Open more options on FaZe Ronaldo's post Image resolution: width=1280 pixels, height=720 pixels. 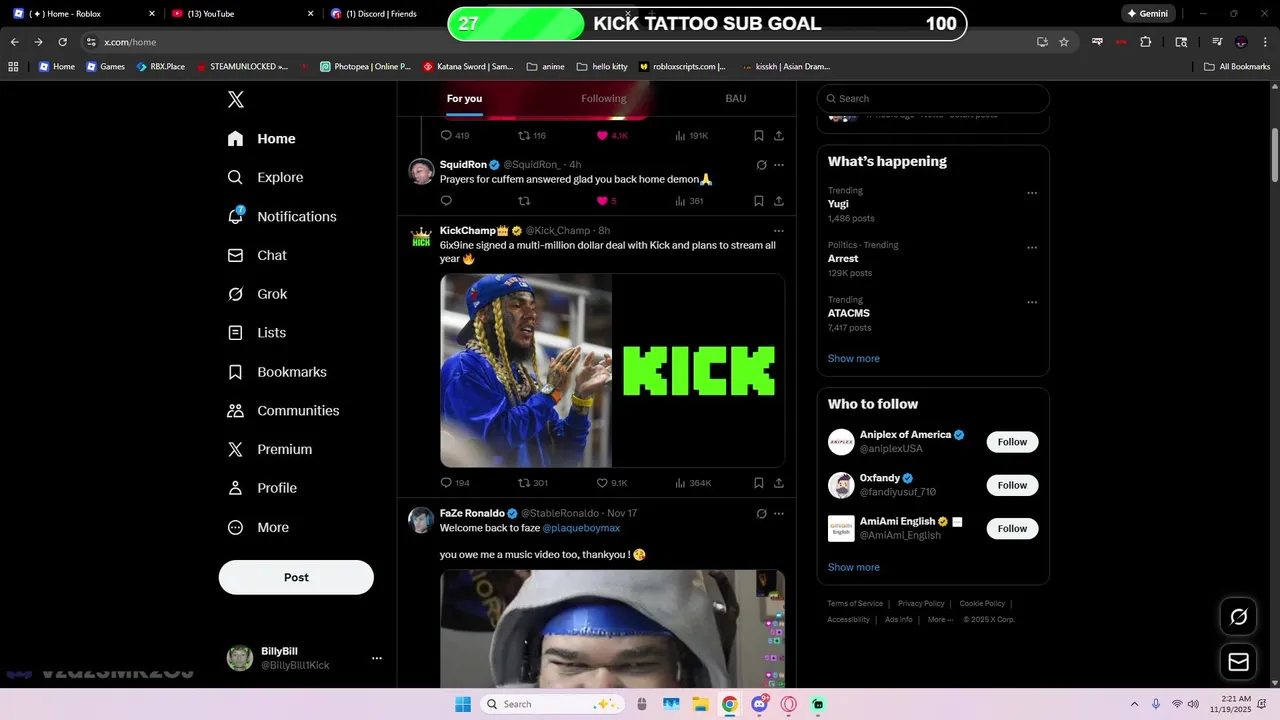click(779, 514)
